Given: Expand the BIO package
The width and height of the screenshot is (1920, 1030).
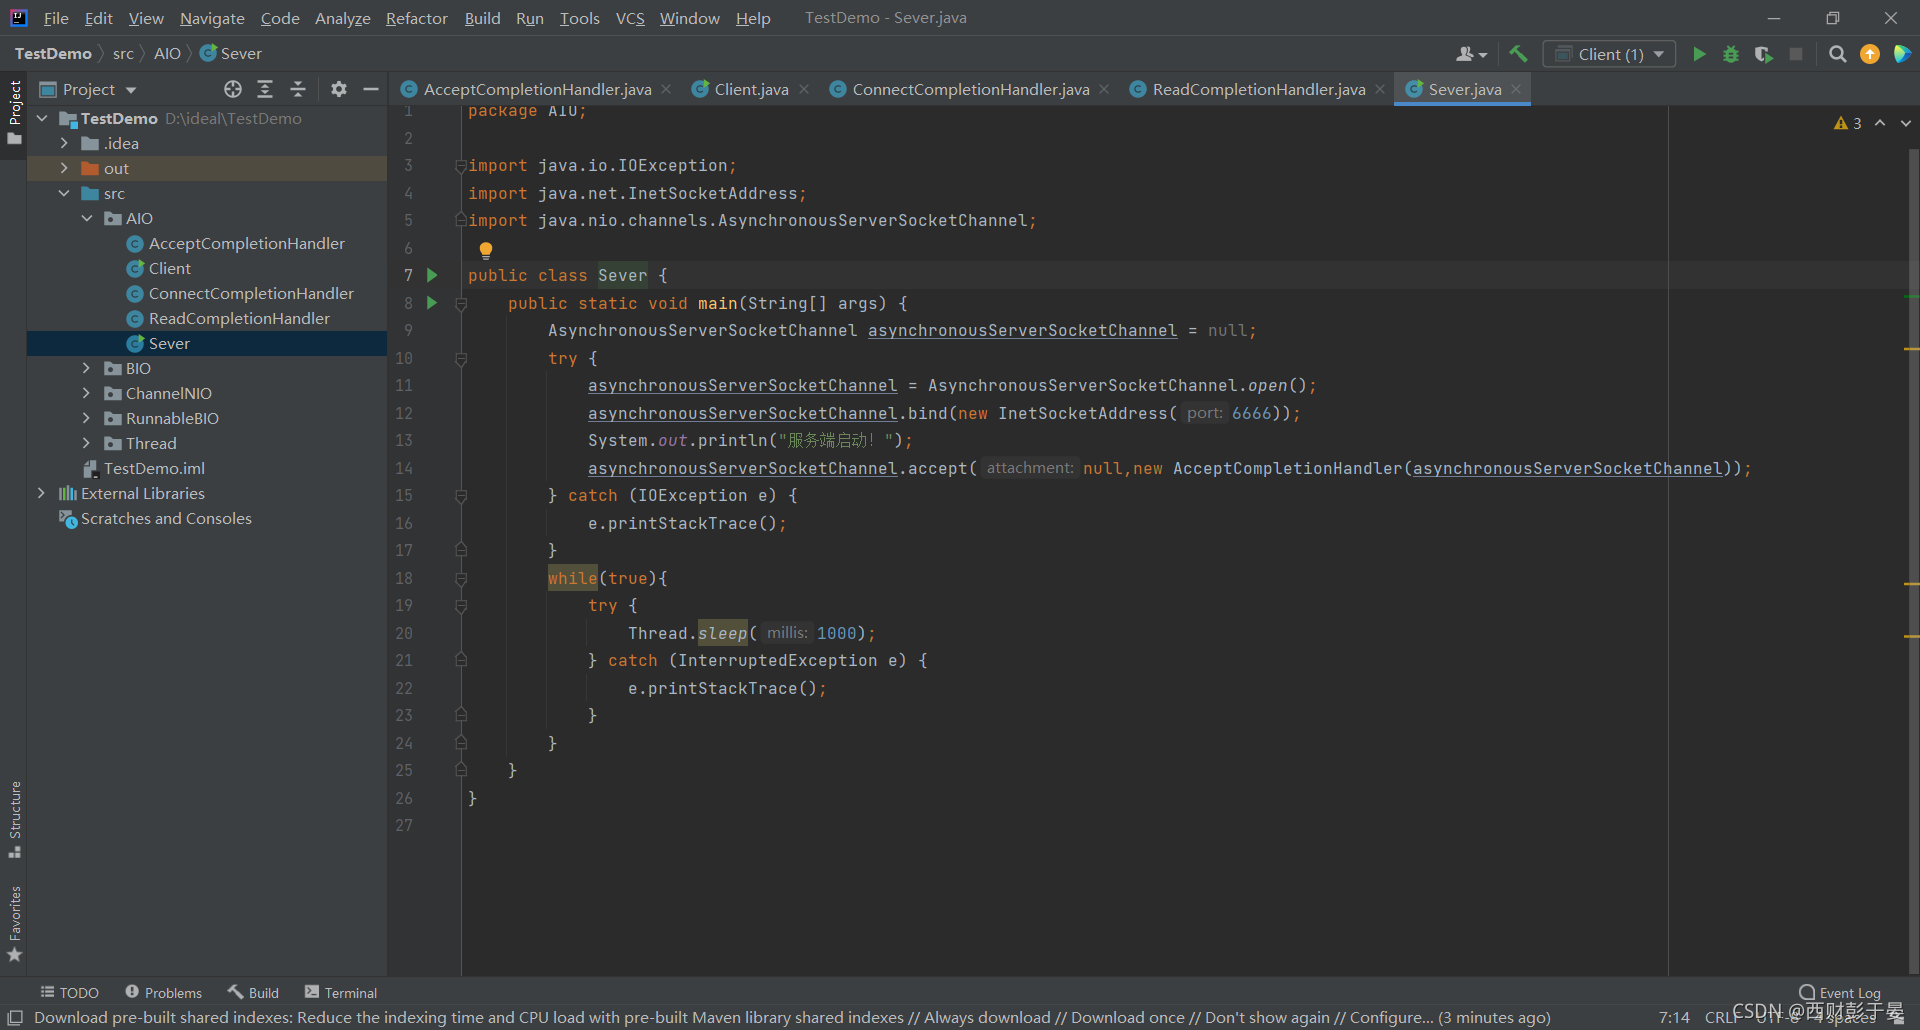Looking at the screenshot, I should tap(86, 368).
